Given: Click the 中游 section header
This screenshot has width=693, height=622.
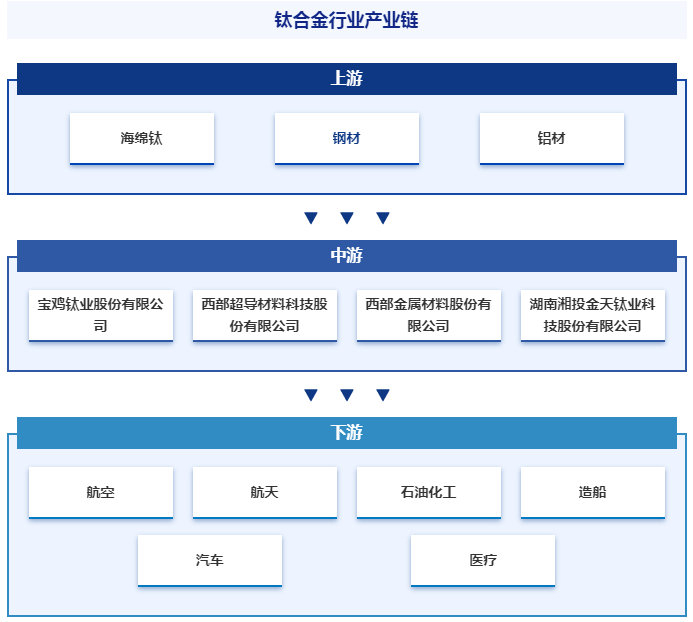Looking at the screenshot, I should (x=347, y=256).
